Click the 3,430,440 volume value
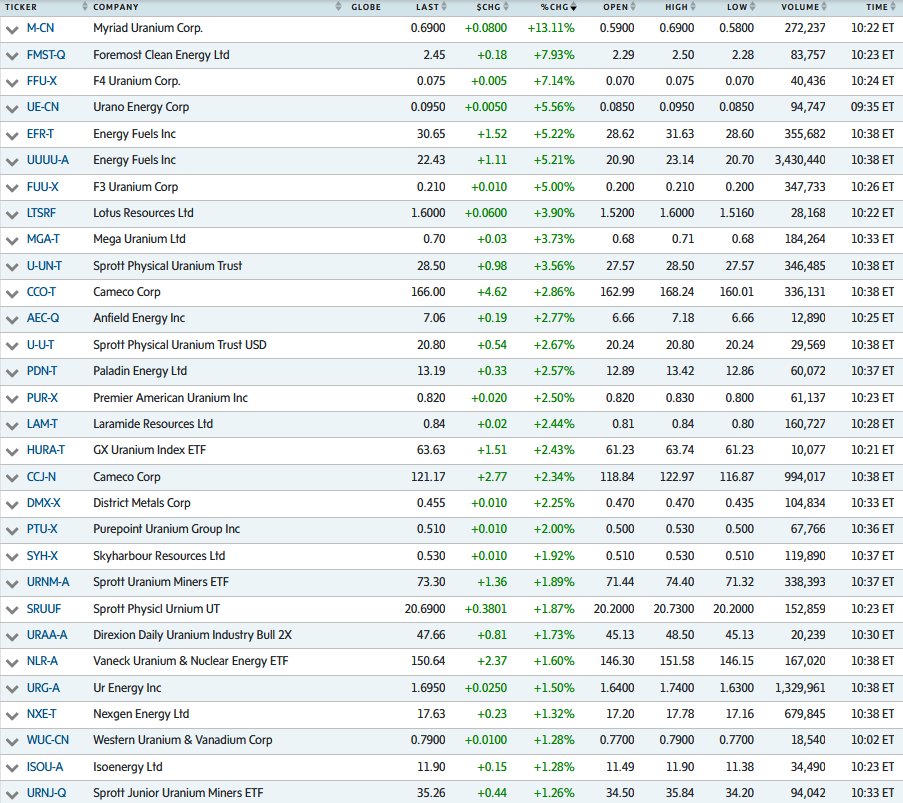Image resolution: width=903 pixels, height=803 pixels. [799, 160]
